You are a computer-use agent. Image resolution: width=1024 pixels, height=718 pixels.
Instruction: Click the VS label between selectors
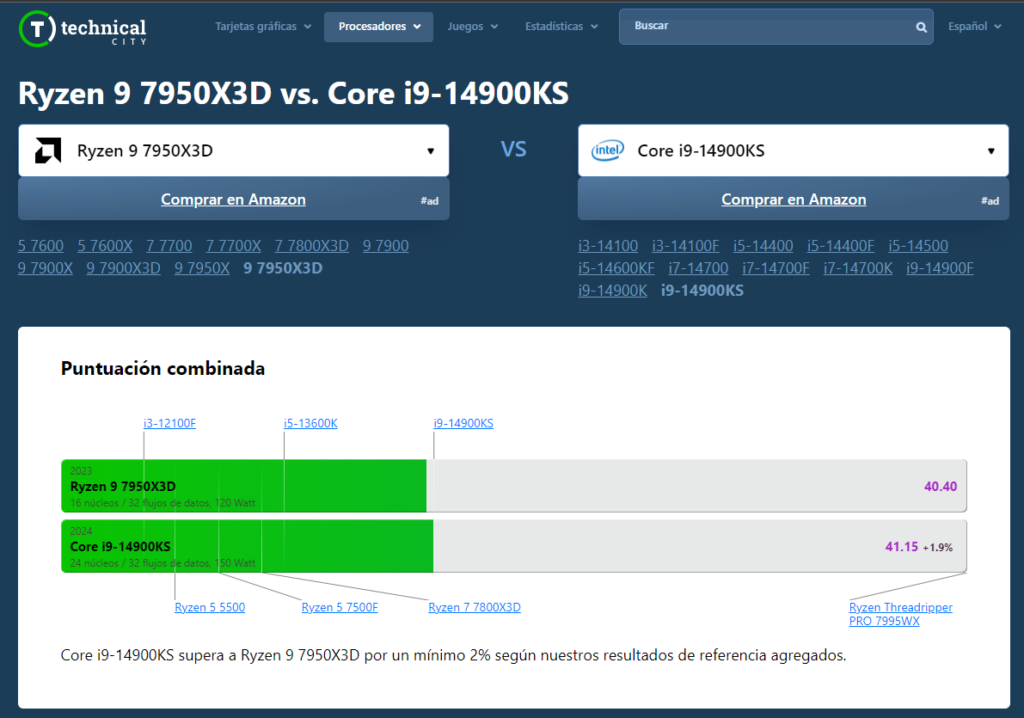[x=513, y=150]
